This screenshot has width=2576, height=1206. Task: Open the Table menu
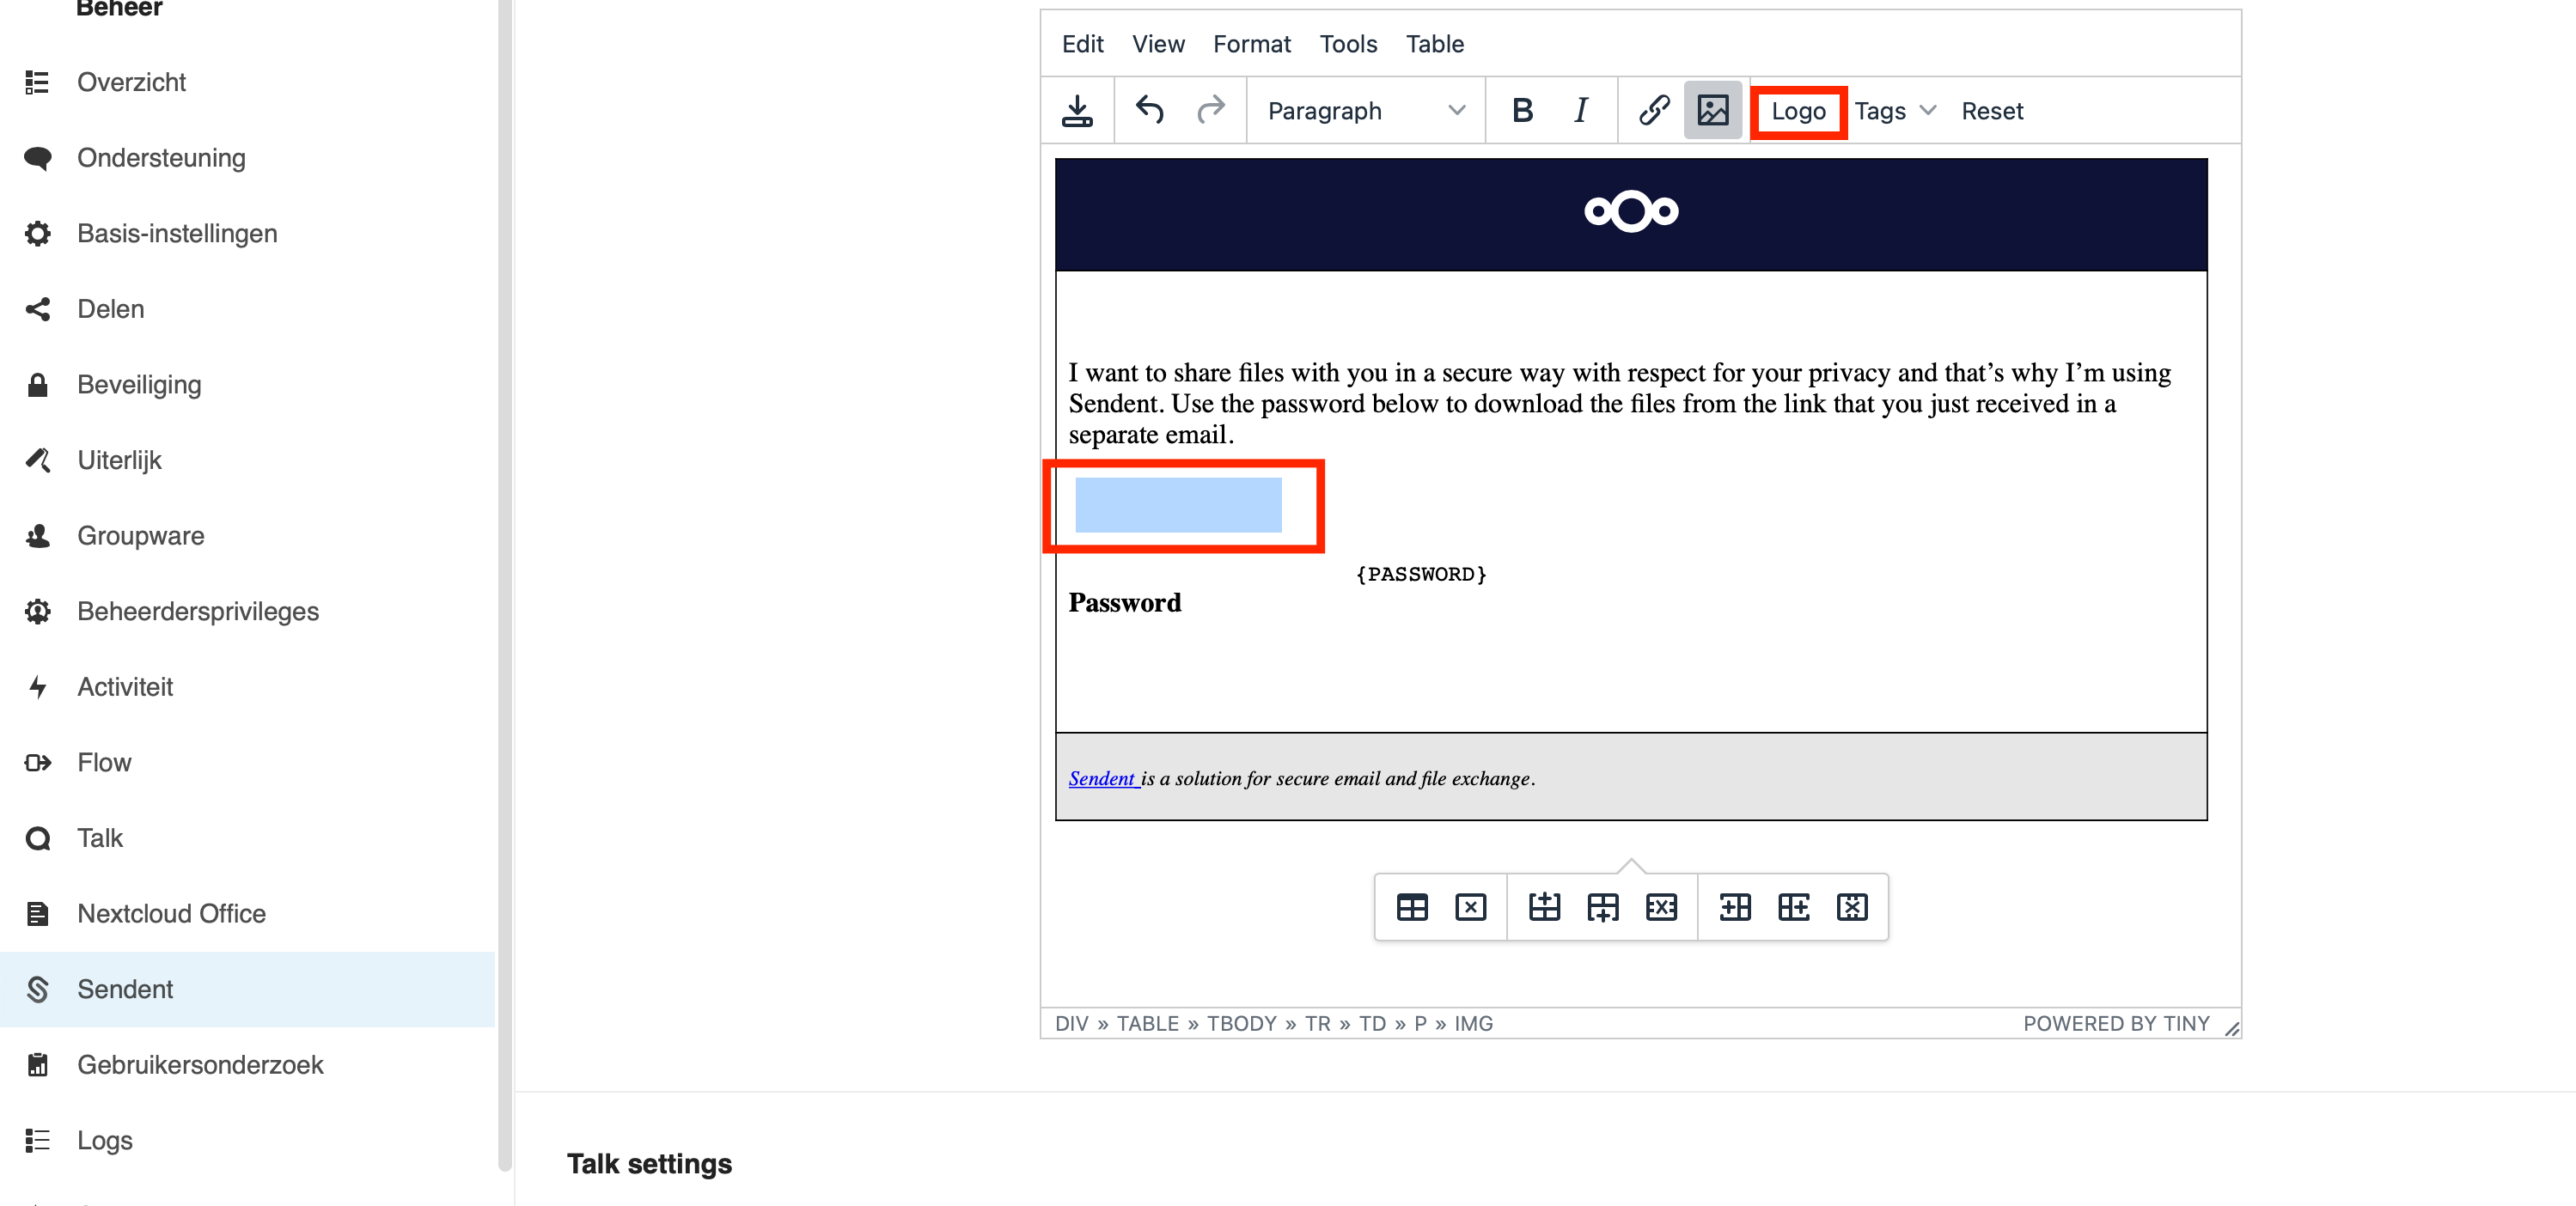click(1434, 44)
